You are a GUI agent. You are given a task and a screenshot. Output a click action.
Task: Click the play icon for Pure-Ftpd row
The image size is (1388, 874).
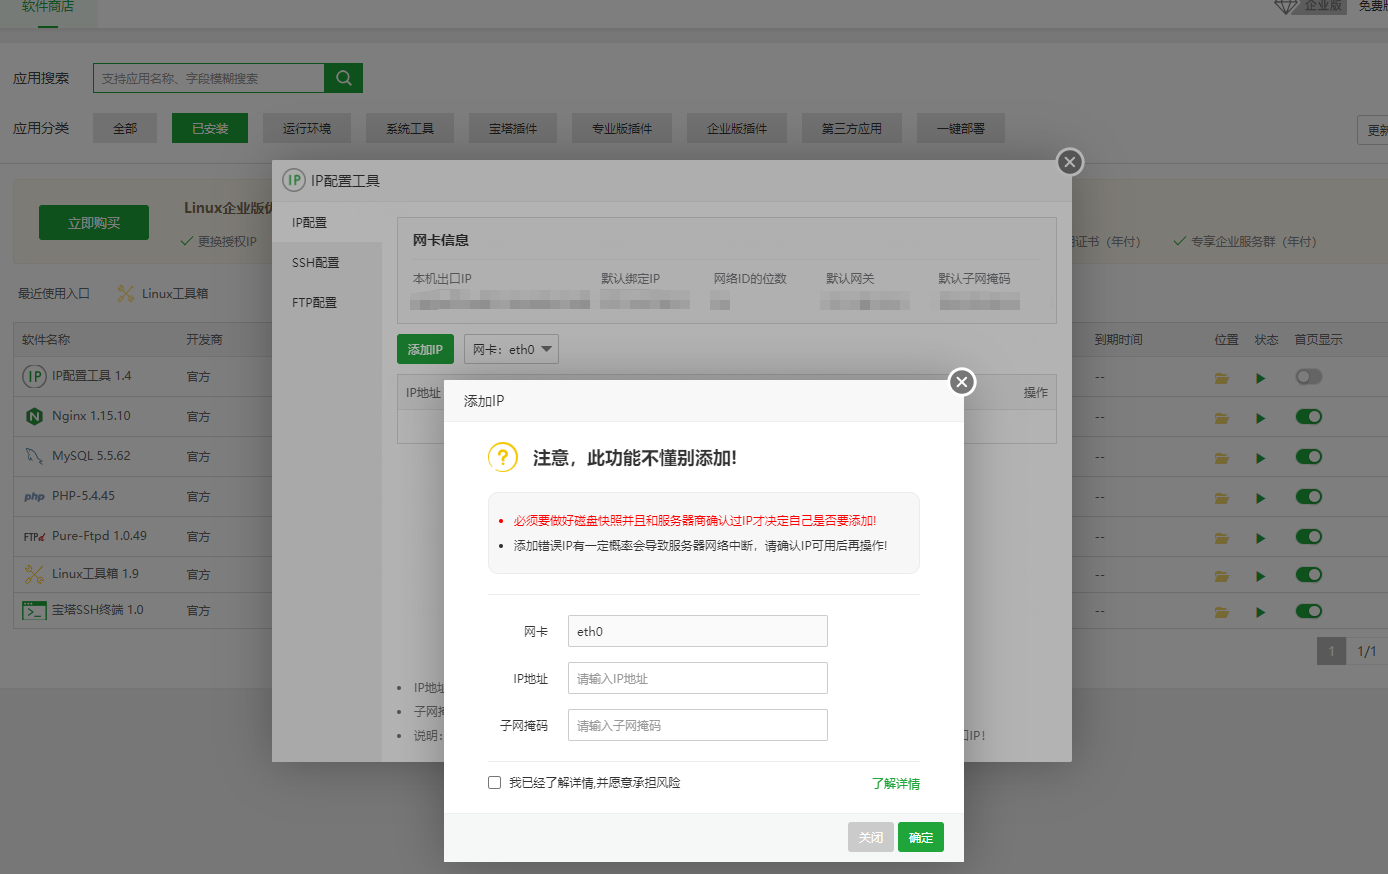pos(1260,537)
